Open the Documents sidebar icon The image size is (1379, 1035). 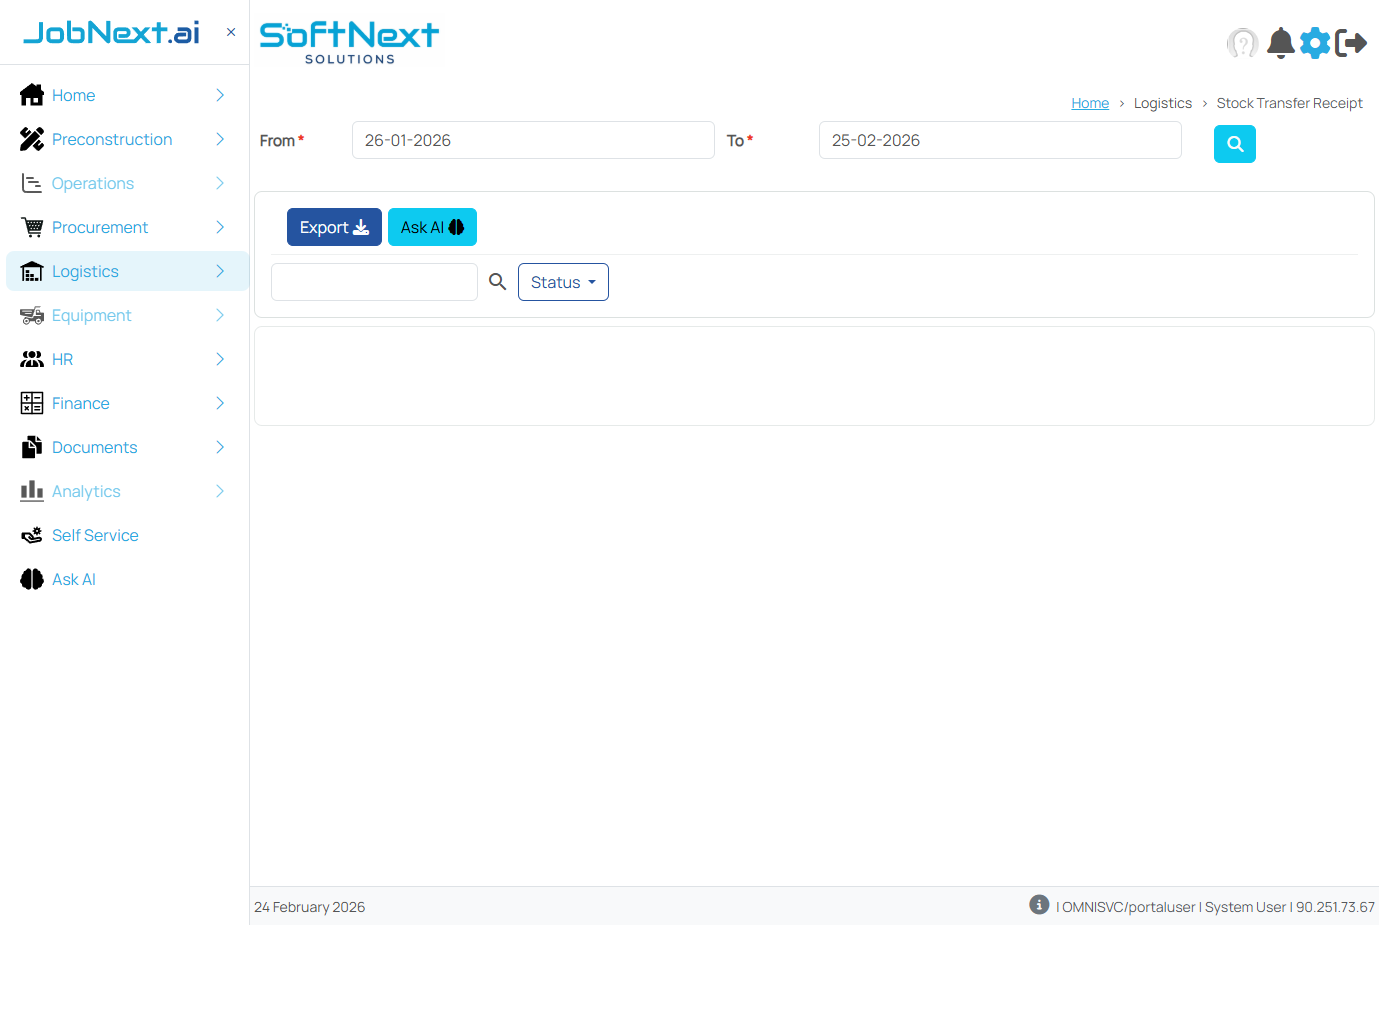[31, 447]
